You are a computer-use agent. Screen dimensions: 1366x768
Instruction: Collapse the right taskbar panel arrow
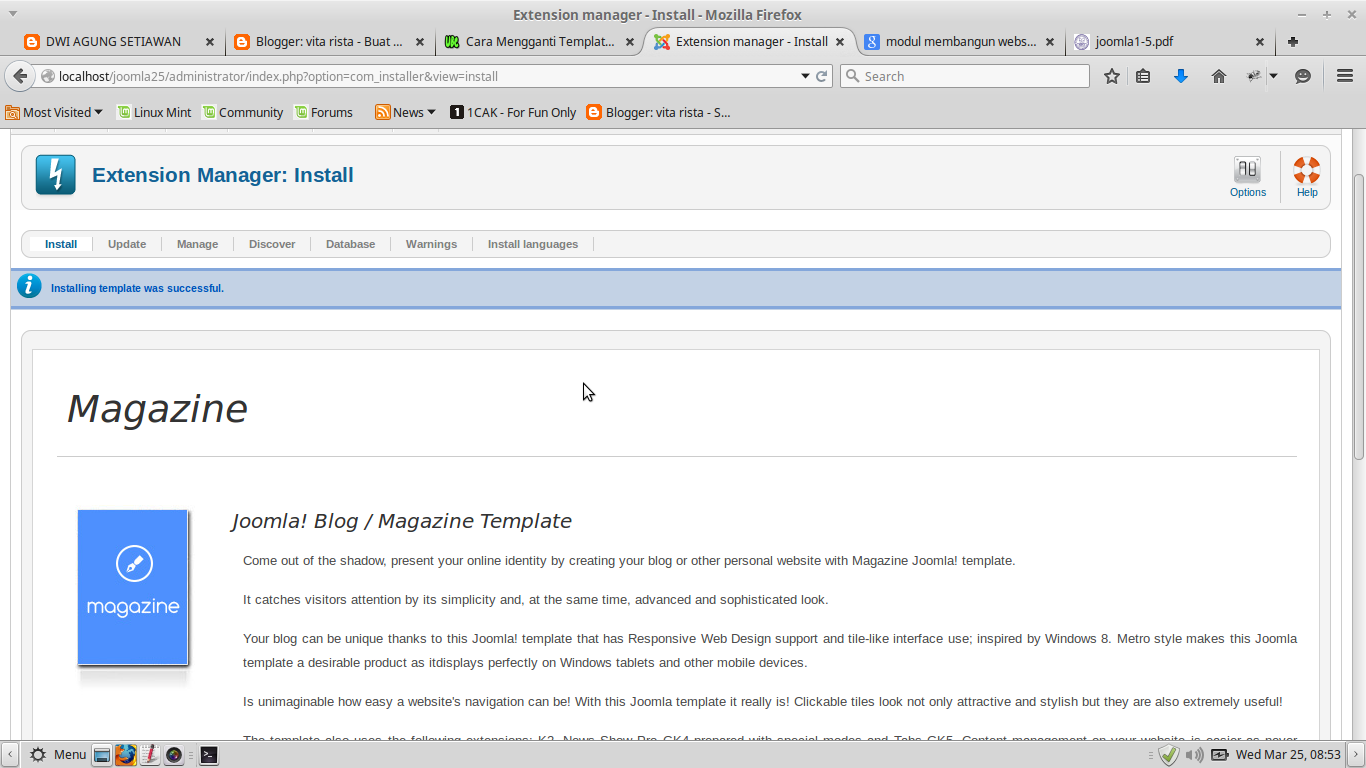click(x=1357, y=755)
